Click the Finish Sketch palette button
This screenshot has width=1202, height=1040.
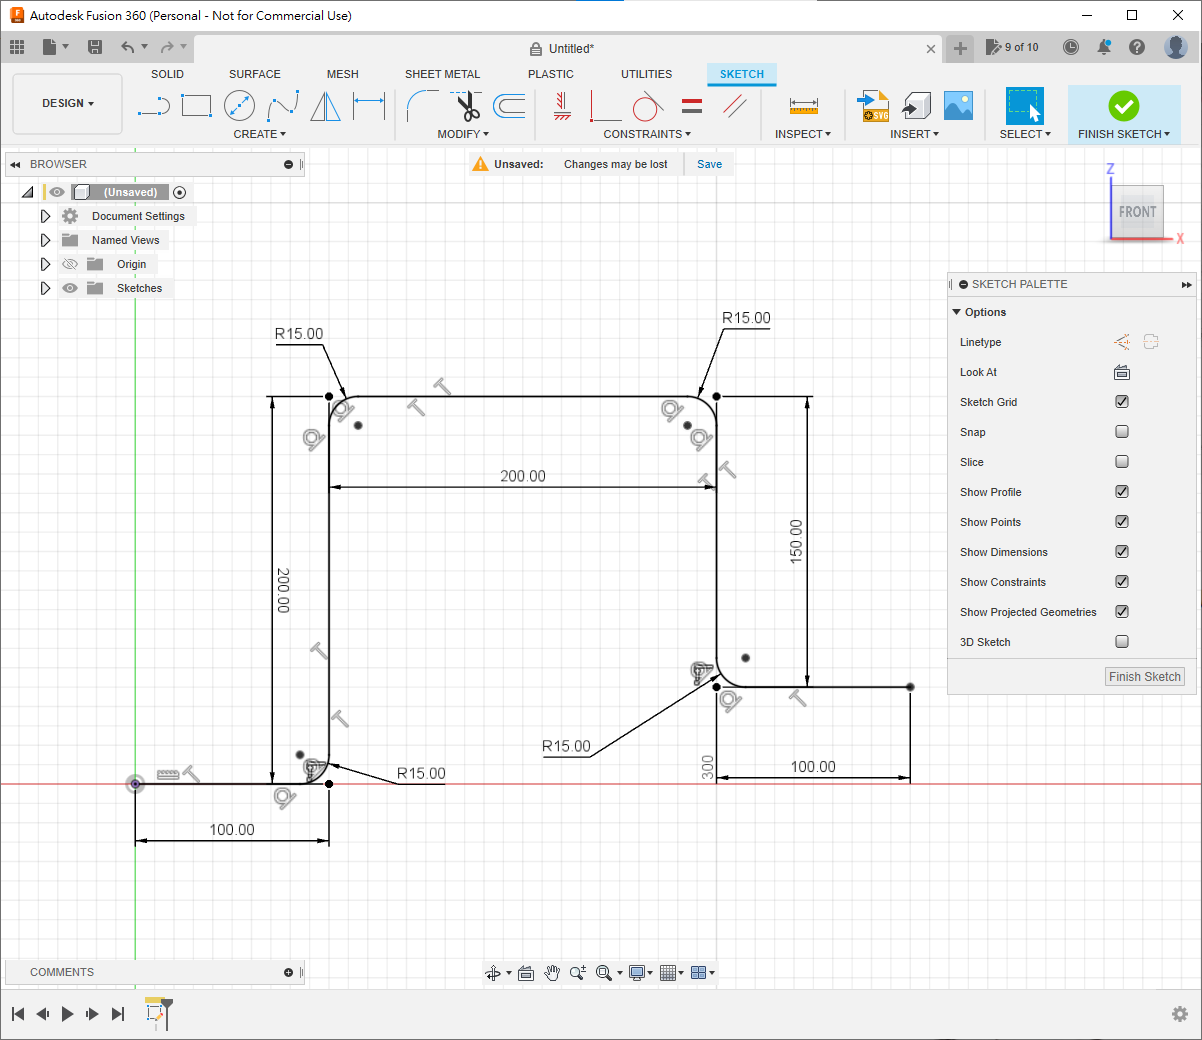(x=1145, y=677)
